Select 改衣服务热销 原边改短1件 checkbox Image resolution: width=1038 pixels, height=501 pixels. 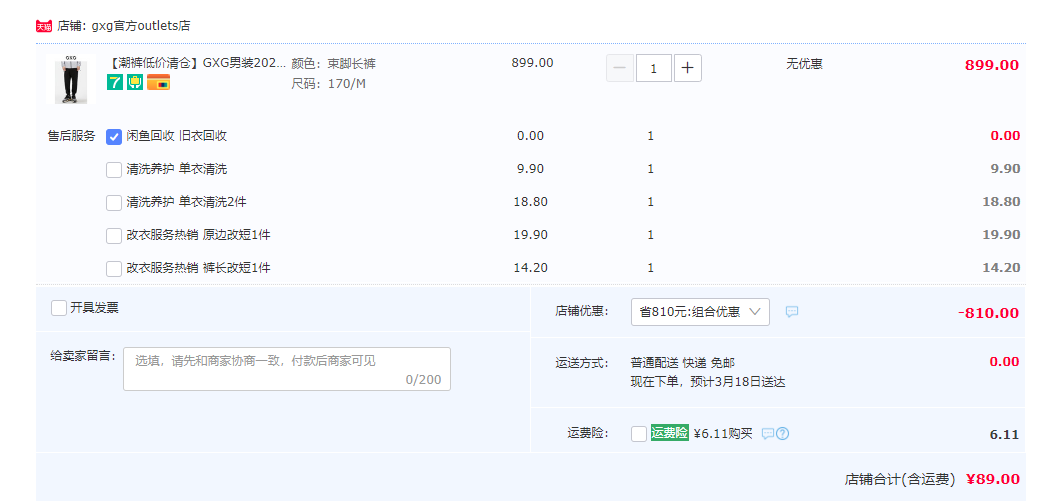pos(114,236)
